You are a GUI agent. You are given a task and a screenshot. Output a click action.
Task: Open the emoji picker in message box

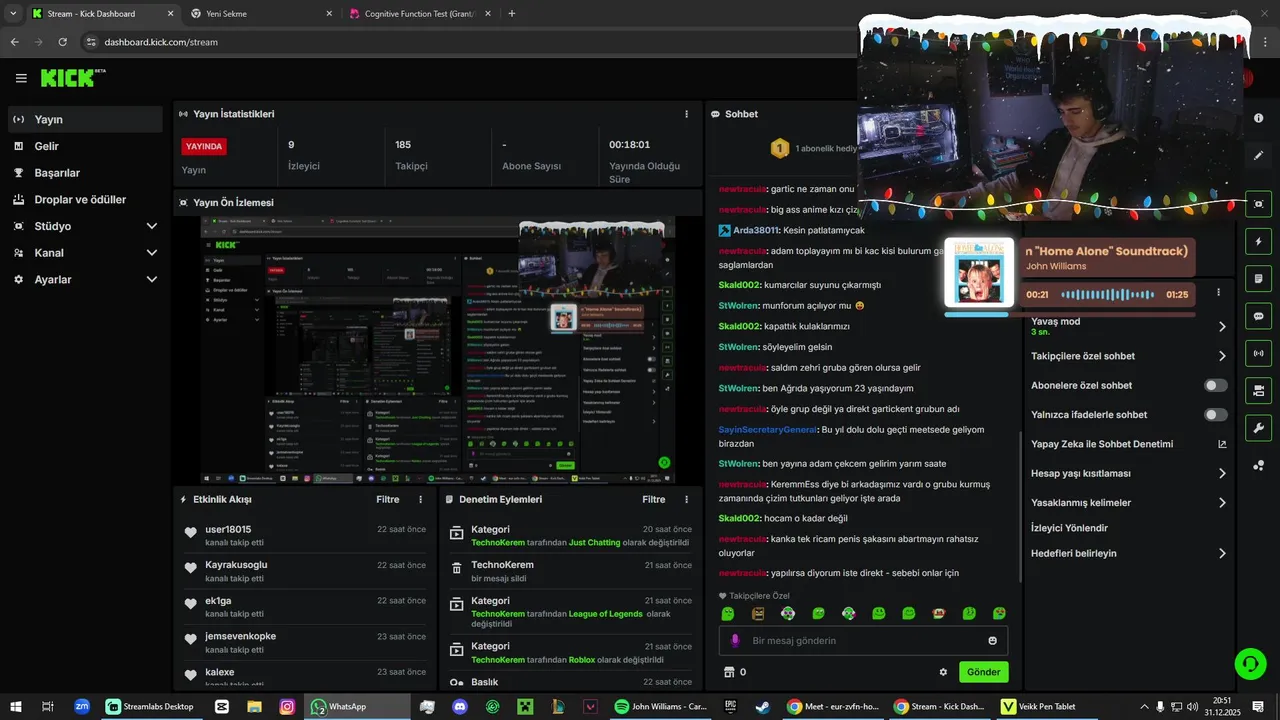coord(992,641)
